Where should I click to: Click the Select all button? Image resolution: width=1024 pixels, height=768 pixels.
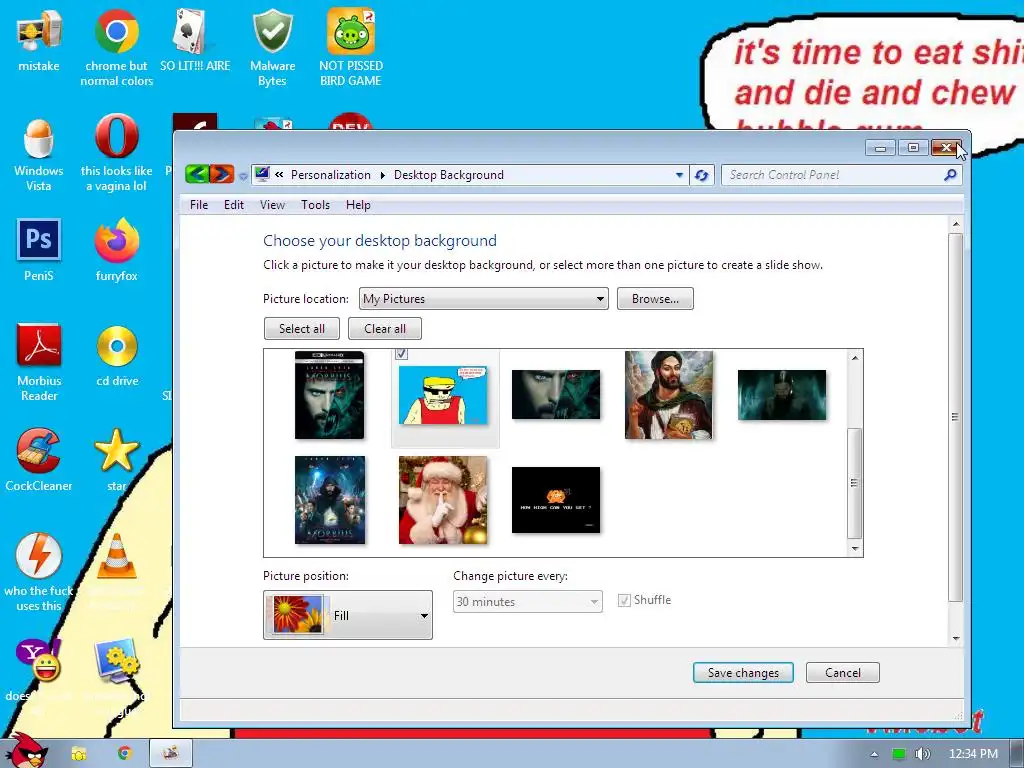click(x=302, y=328)
